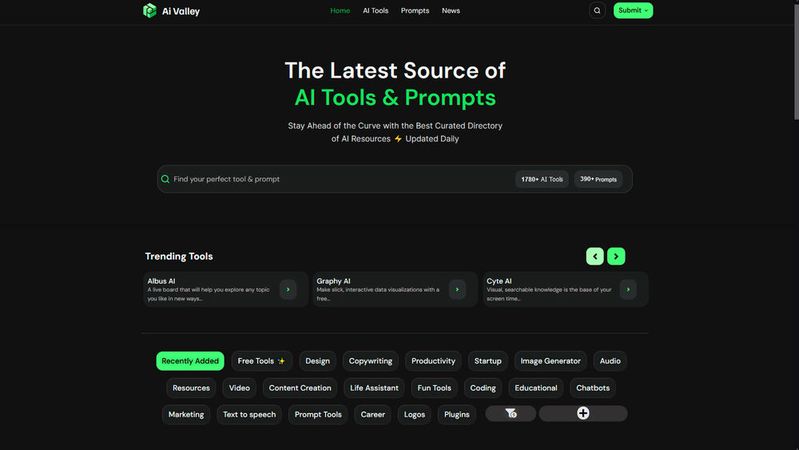Open search with the header magnifier icon

pyautogui.click(x=597, y=11)
